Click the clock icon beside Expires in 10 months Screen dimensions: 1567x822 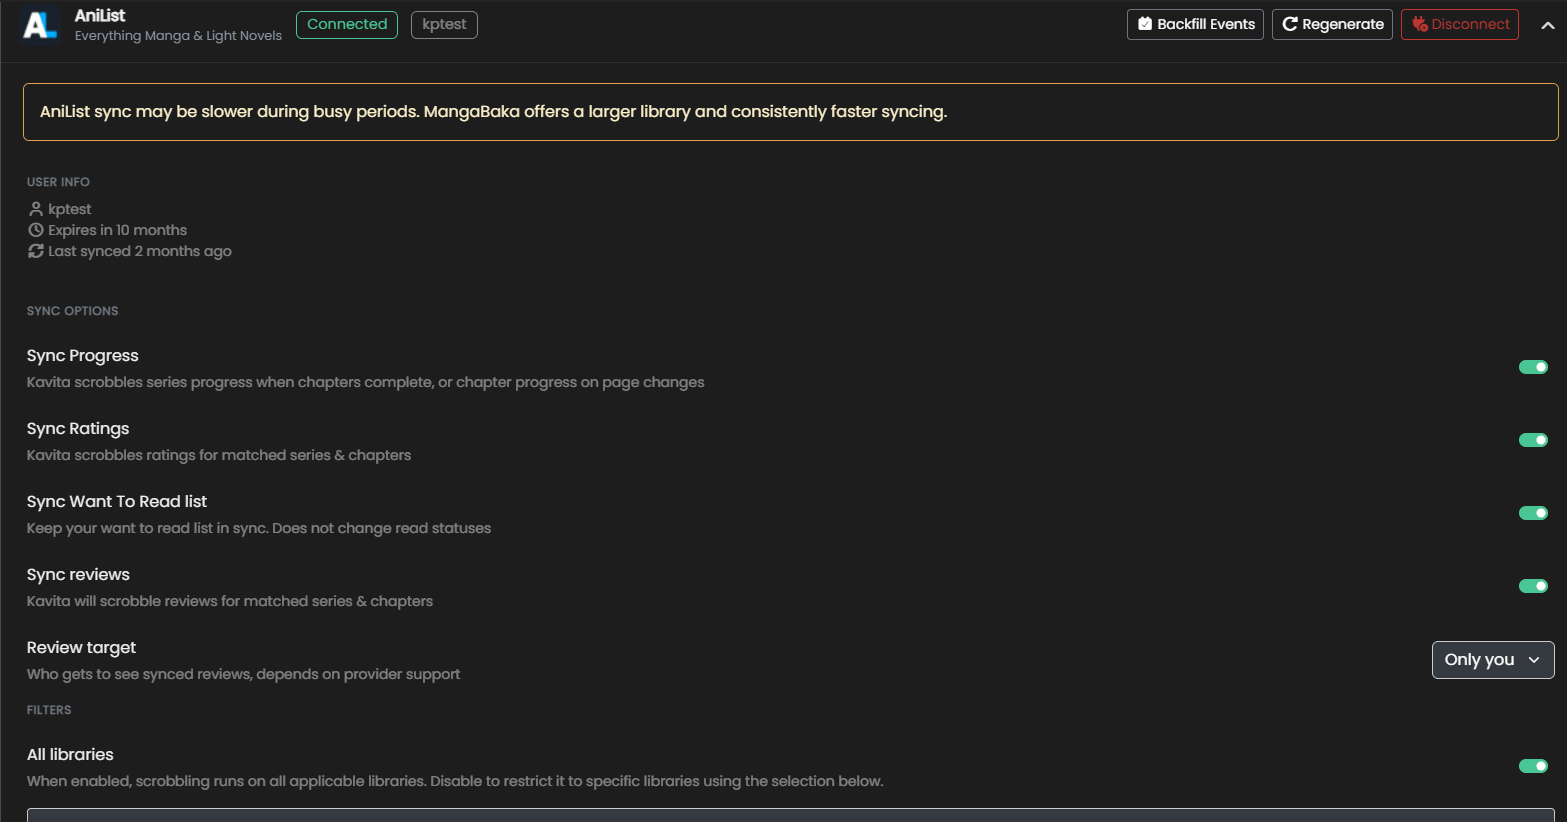click(36, 230)
